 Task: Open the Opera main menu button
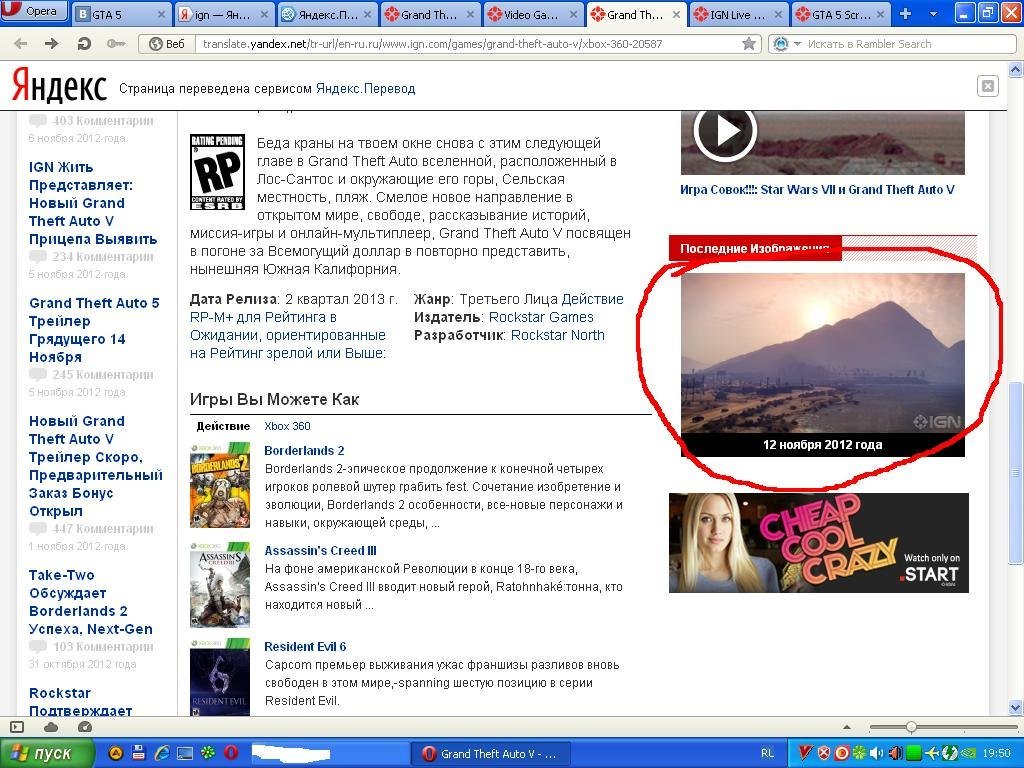tap(35, 12)
